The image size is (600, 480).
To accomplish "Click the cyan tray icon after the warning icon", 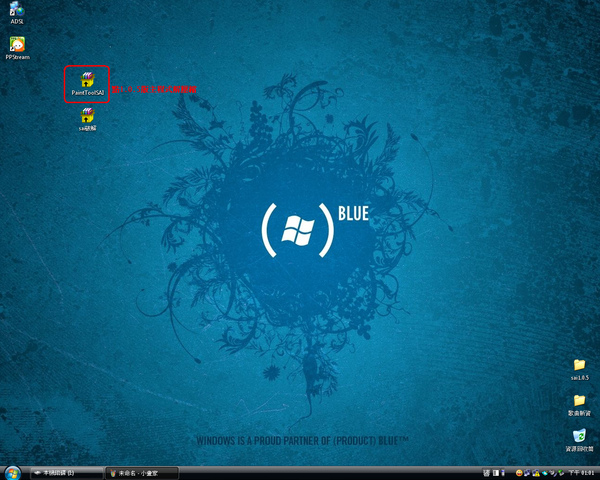I will (545, 473).
